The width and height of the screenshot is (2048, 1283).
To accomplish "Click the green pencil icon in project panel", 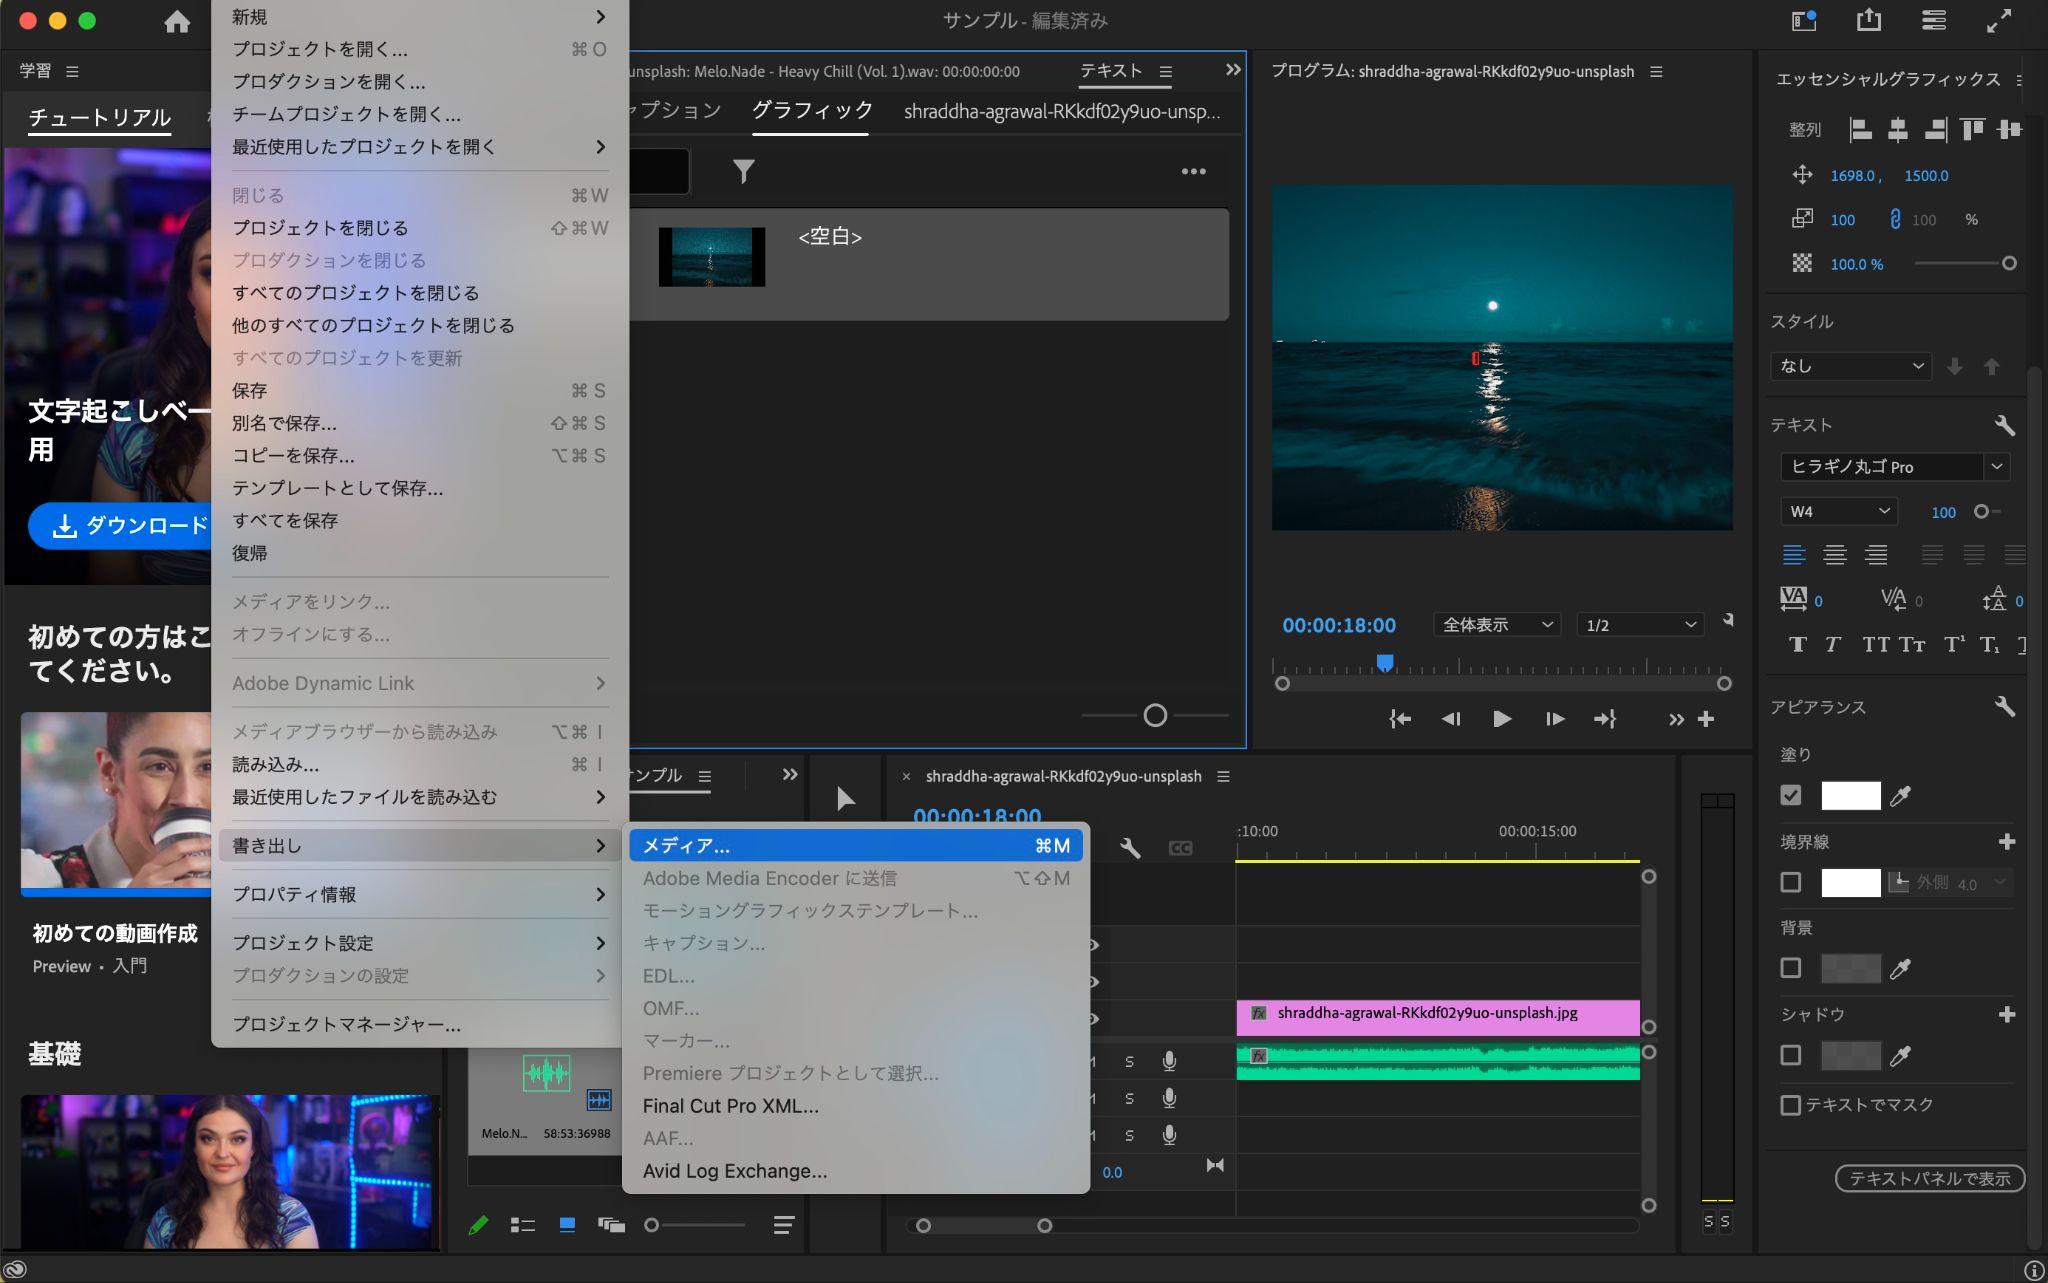I will (478, 1224).
